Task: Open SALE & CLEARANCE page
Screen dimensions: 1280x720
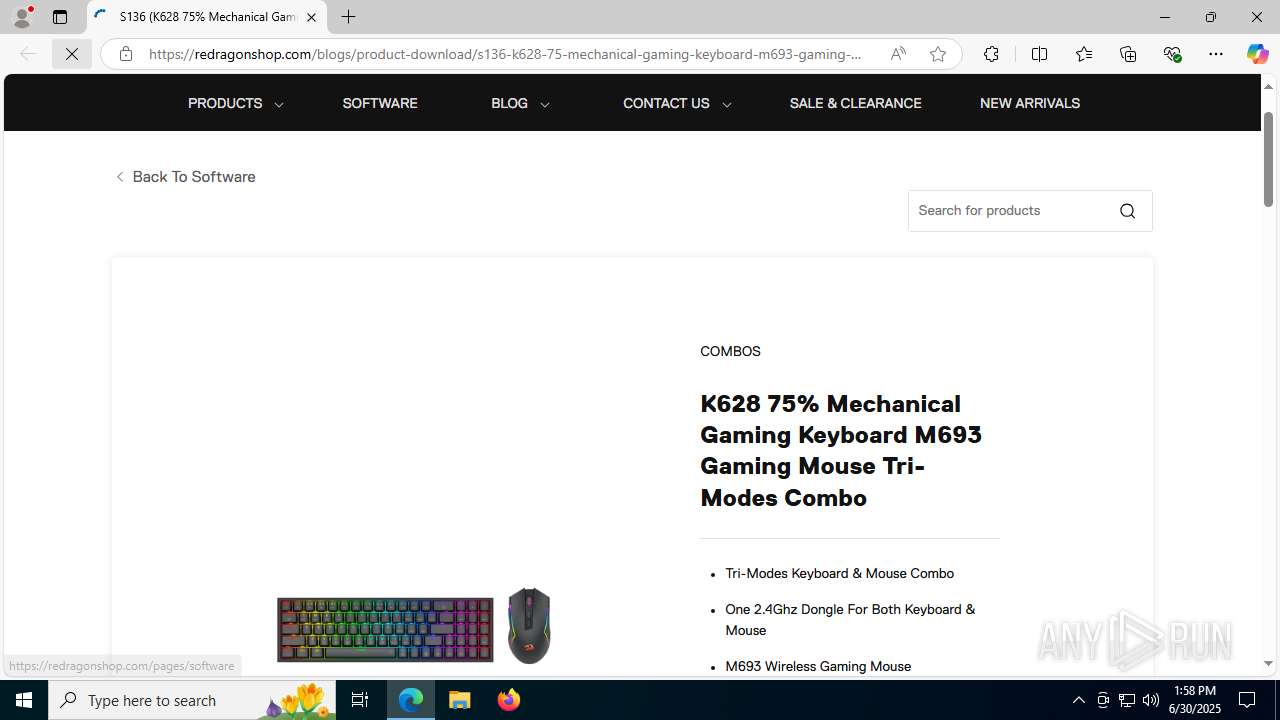Action: pos(855,103)
